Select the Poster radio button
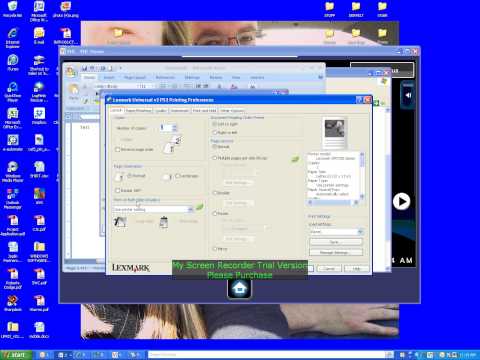Viewport: 480px width, 360px height. (x=215, y=213)
